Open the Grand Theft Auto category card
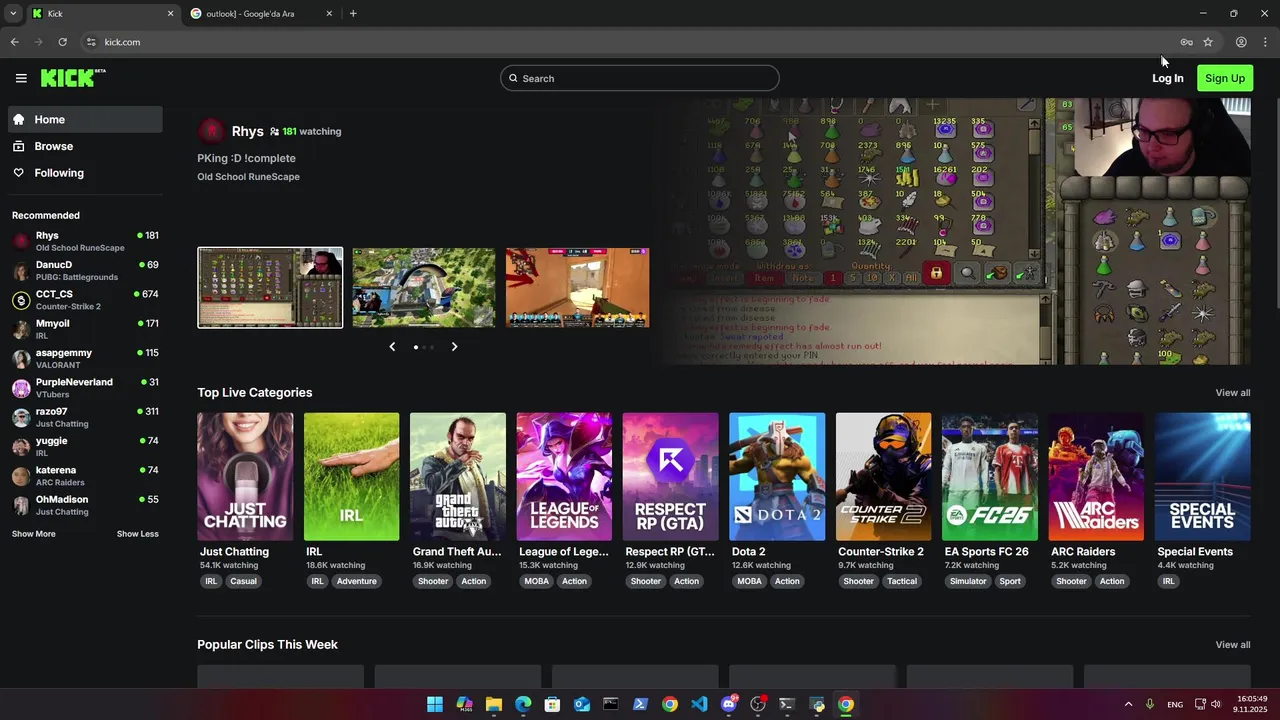This screenshot has width=1280, height=720. coord(458,477)
